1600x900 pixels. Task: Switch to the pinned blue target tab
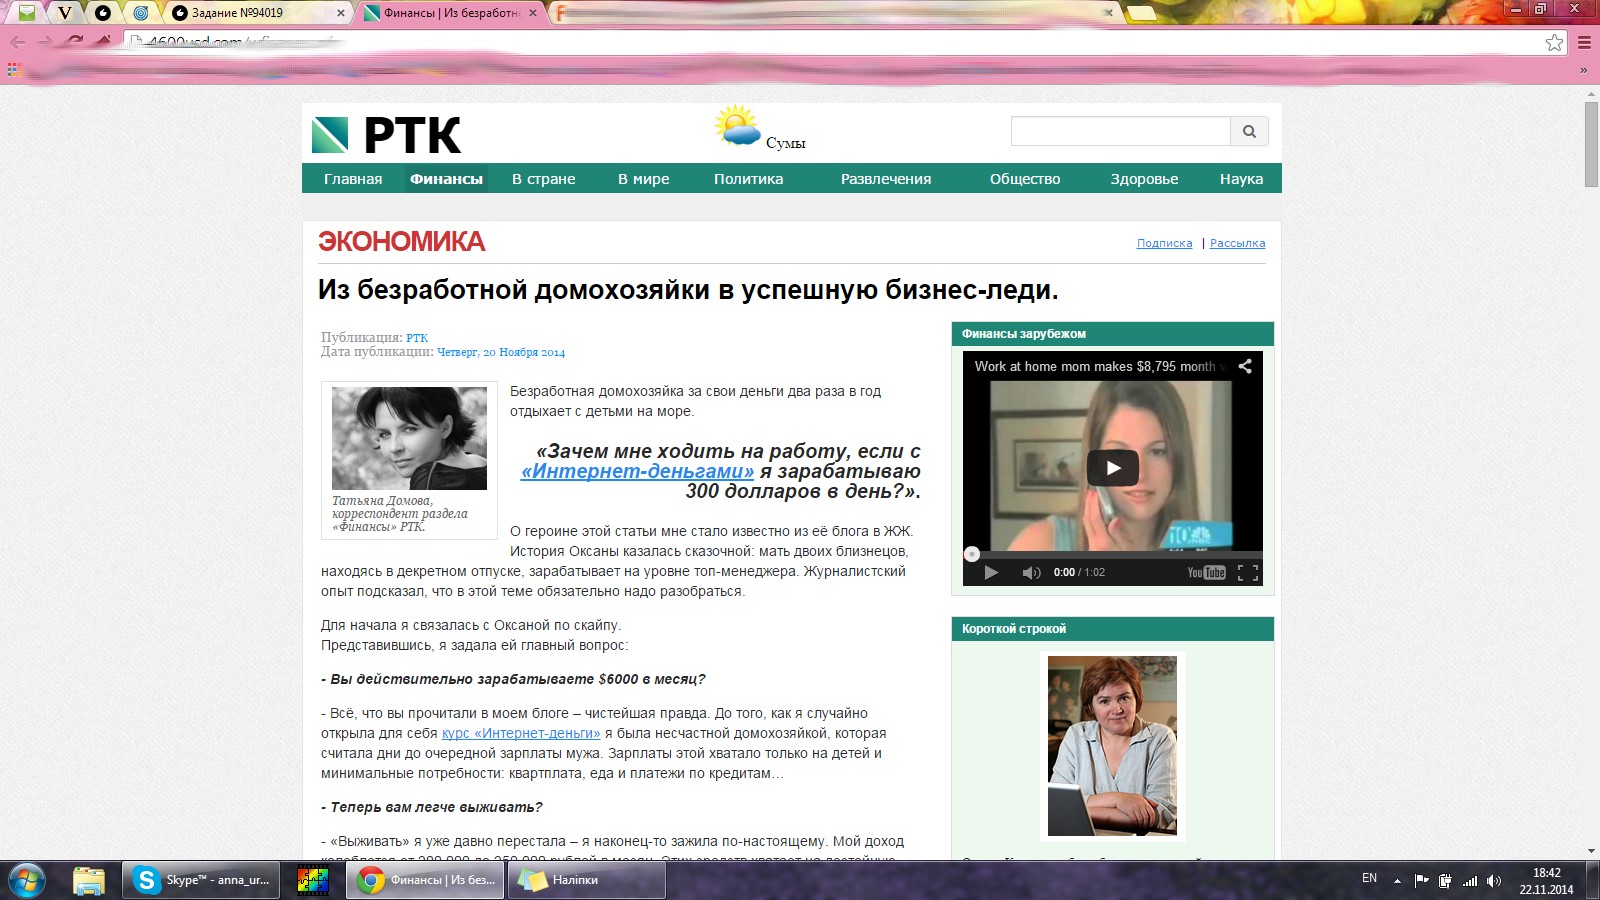140,13
